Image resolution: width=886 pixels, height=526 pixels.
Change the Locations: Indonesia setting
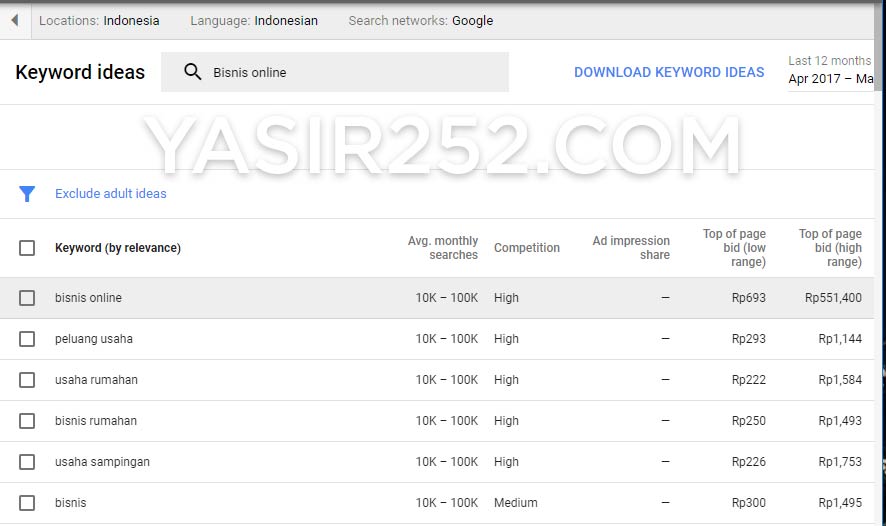[99, 21]
